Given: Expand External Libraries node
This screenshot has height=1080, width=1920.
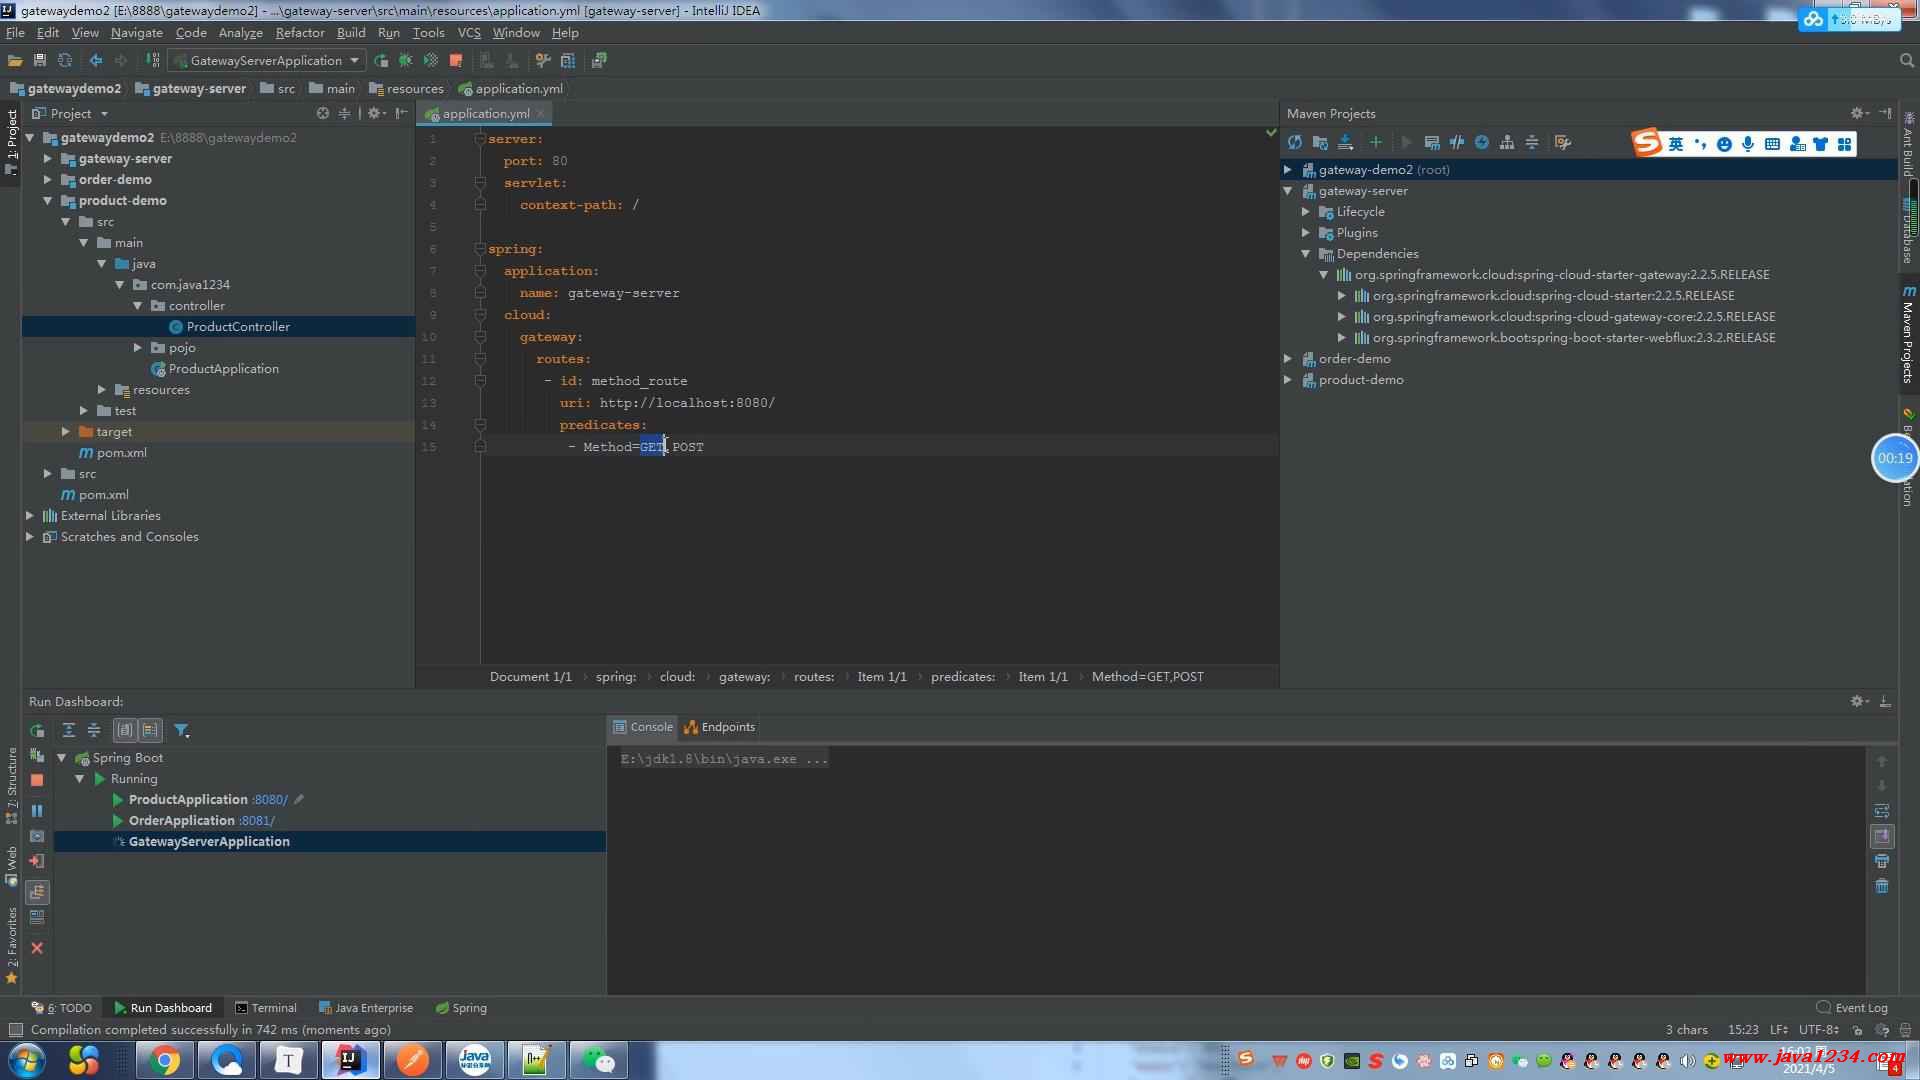Looking at the screenshot, I should (x=29, y=515).
